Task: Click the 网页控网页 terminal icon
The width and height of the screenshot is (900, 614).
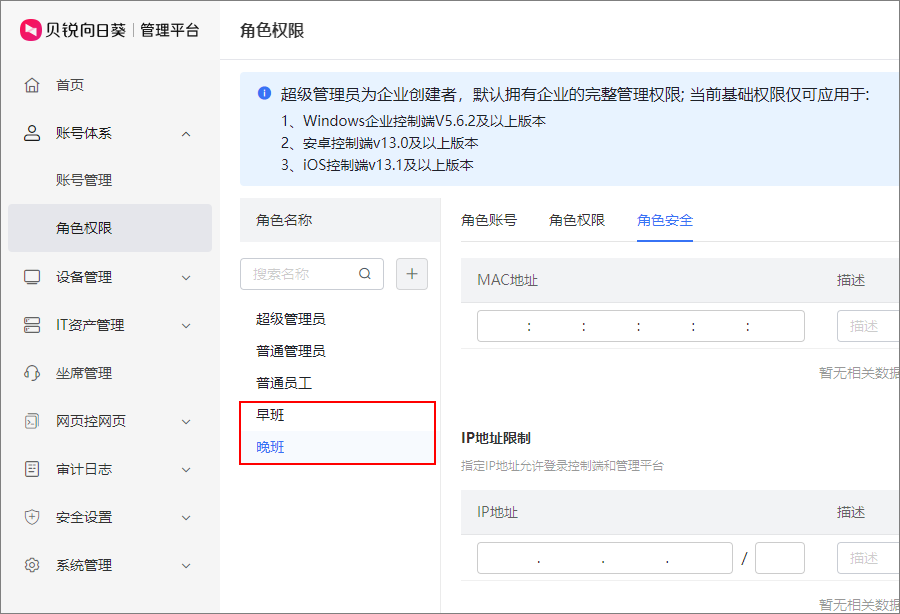Action: coord(32,421)
